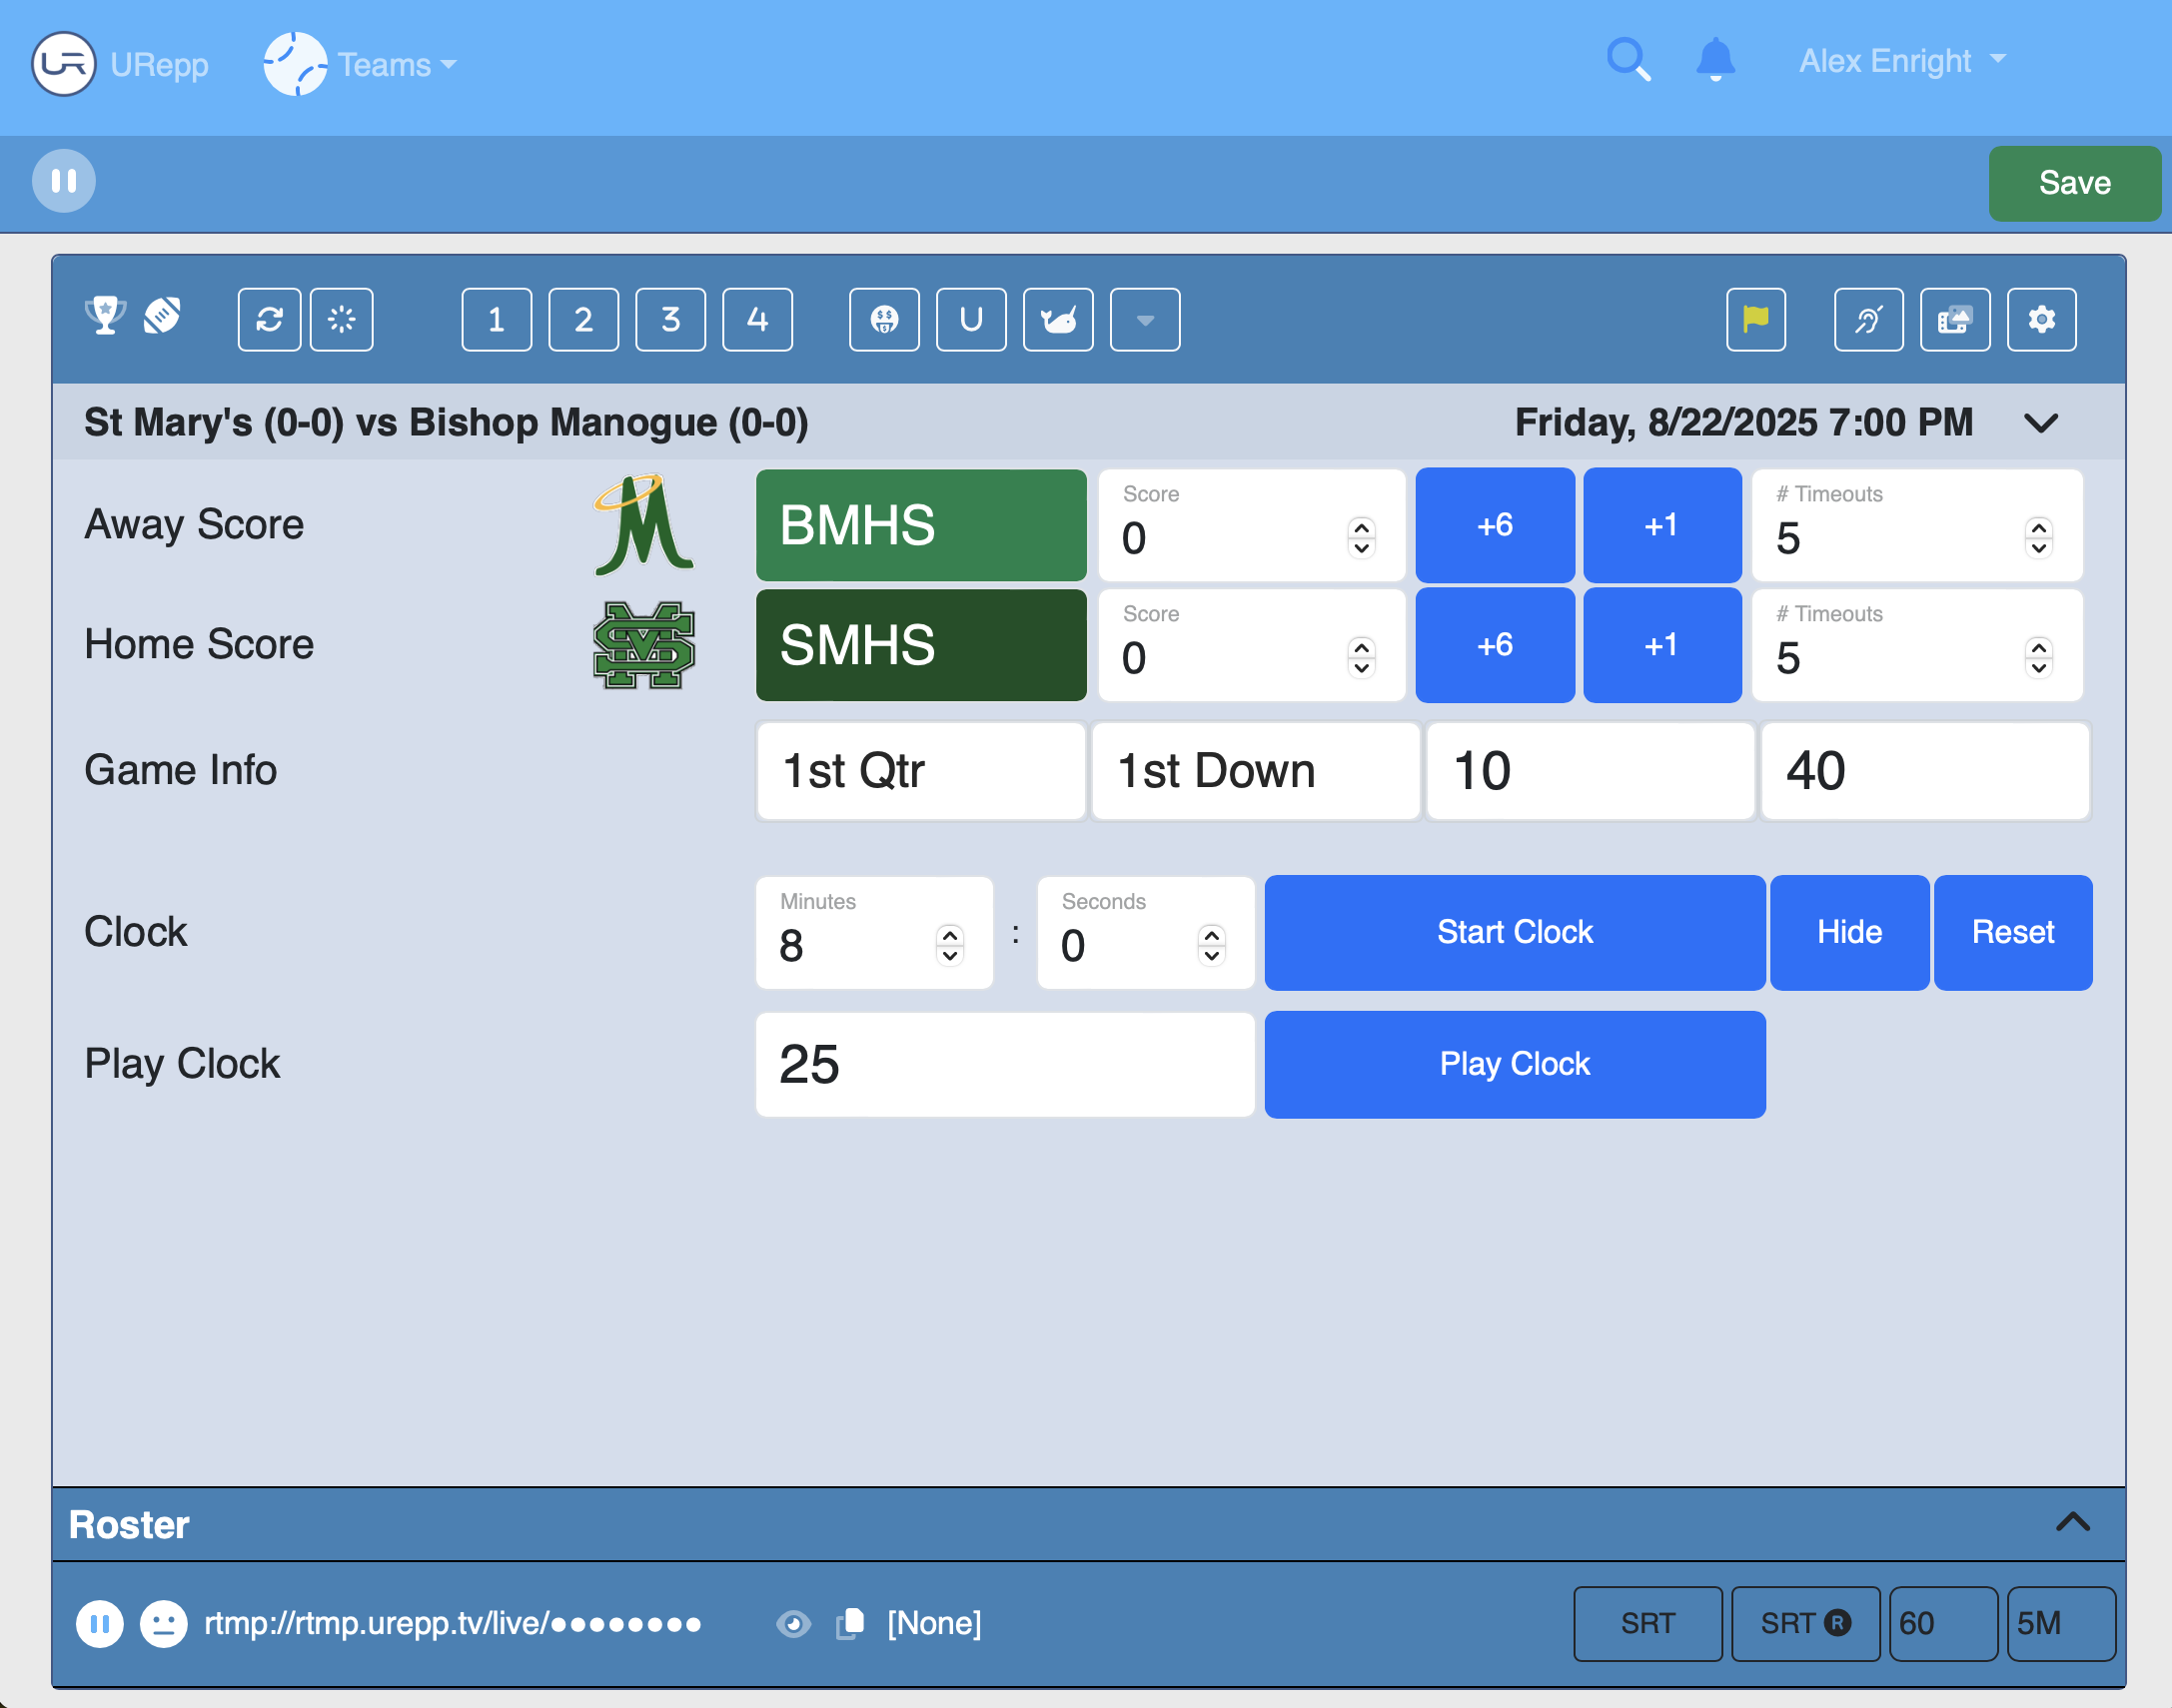This screenshot has height=1708, width=2172.
Task: Click the search magnifier icon
Action: click(1627, 60)
